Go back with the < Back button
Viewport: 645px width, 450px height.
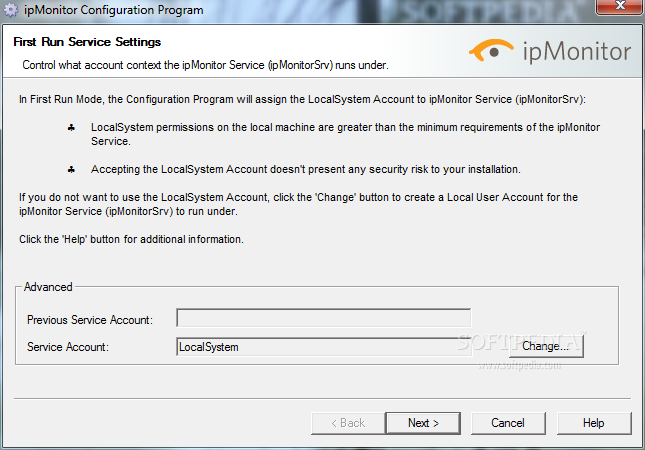348,423
